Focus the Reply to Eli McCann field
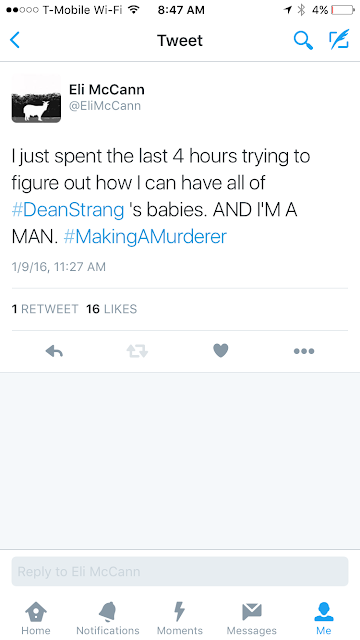Viewport: 360px width, 640px height. (x=180, y=571)
